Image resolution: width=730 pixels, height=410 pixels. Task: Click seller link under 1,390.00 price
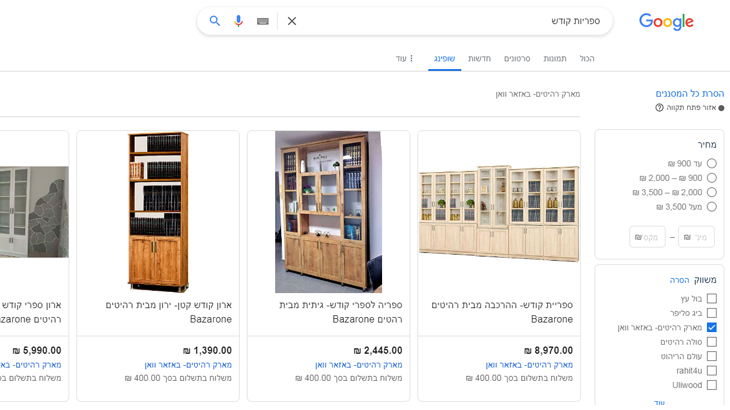[188, 365]
